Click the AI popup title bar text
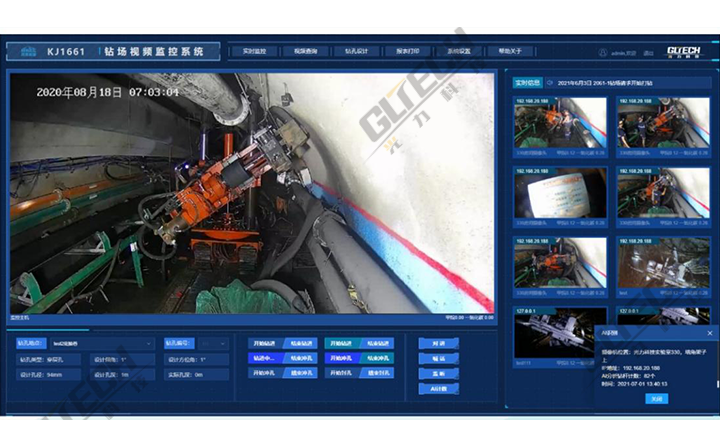Viewport: 720px width, 446px height. click(610, 333)
